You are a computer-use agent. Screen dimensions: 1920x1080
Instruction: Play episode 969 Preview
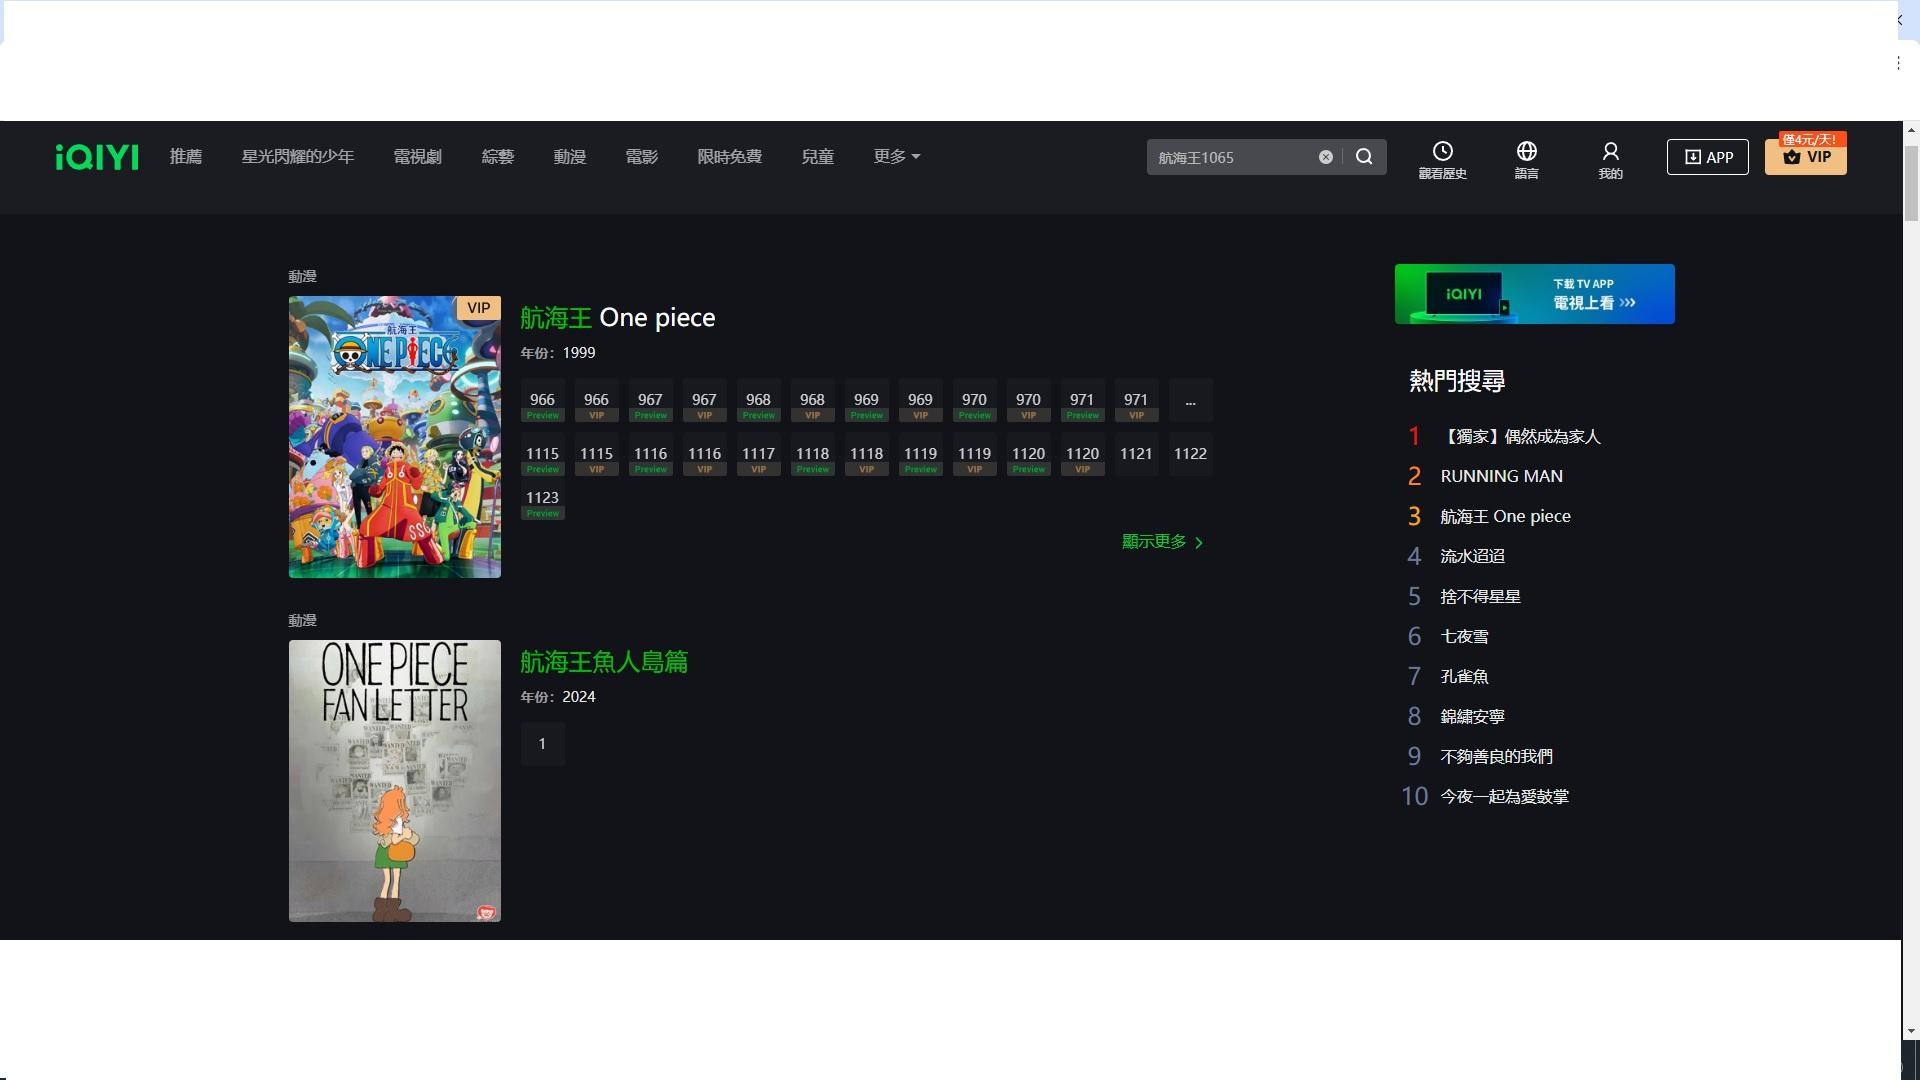click(x=867, y=401)
